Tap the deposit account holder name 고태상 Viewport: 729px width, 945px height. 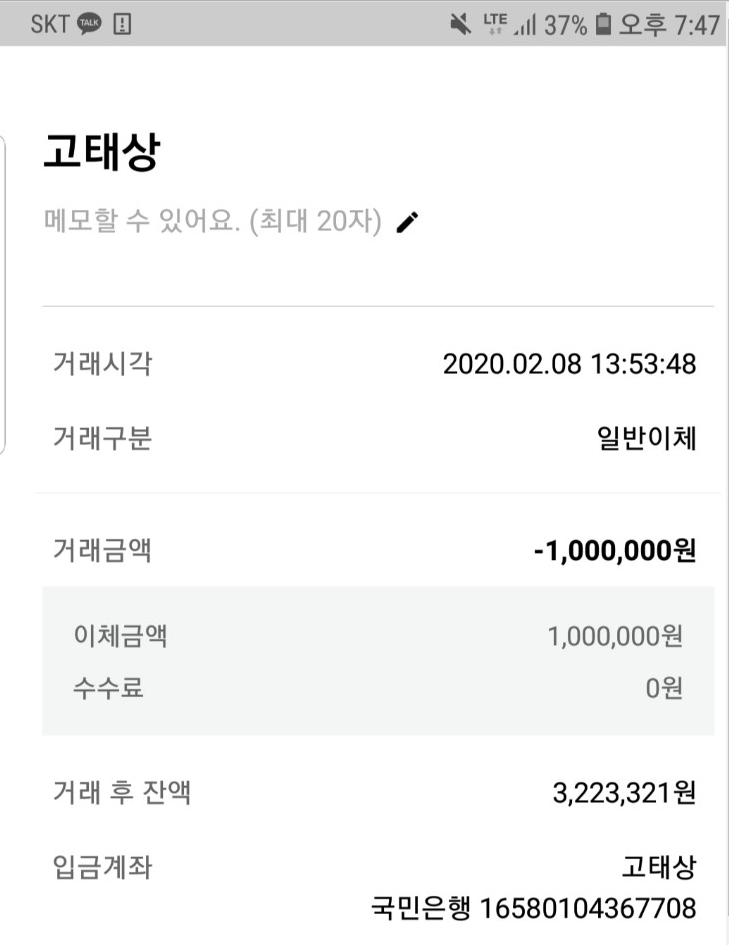tap(659, 867)
